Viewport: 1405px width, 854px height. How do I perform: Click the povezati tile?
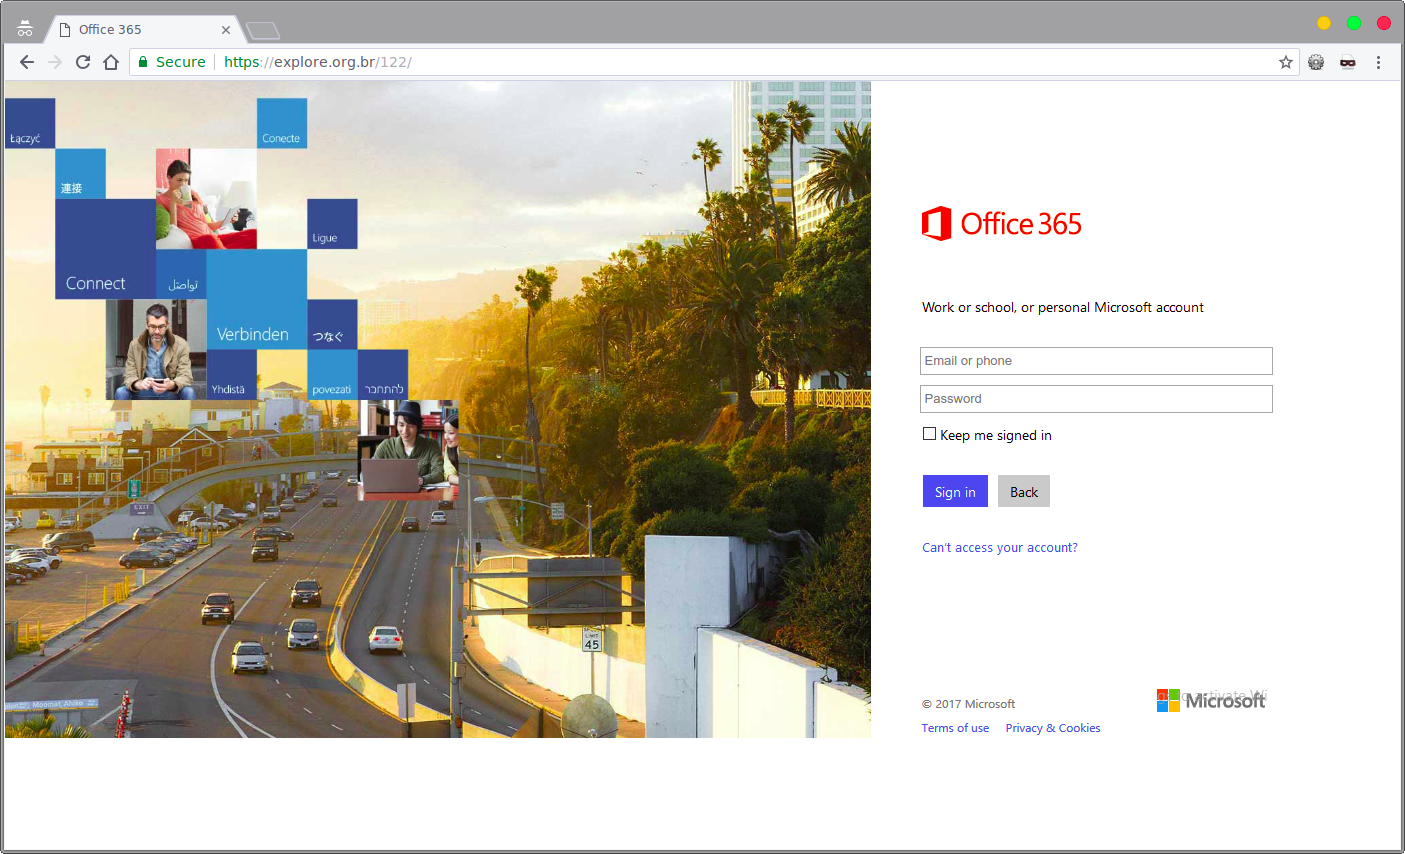pyautogui.click(x=332, y=375)
